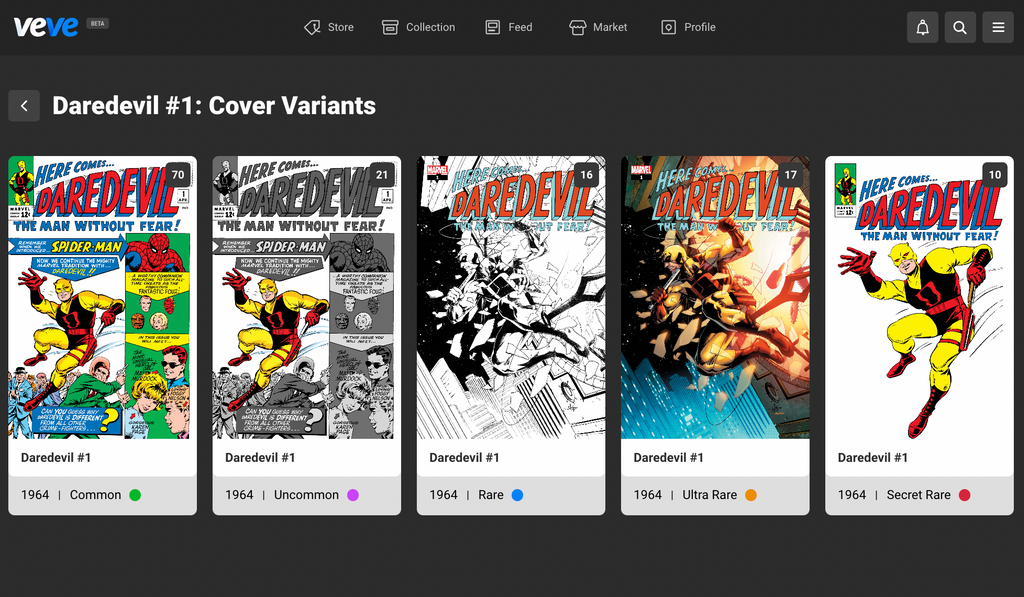The height and width of the screenshot is (597, 1024).
Task: Click Daredevil #1 title on Secret Rare card
Action: [873, 458]
